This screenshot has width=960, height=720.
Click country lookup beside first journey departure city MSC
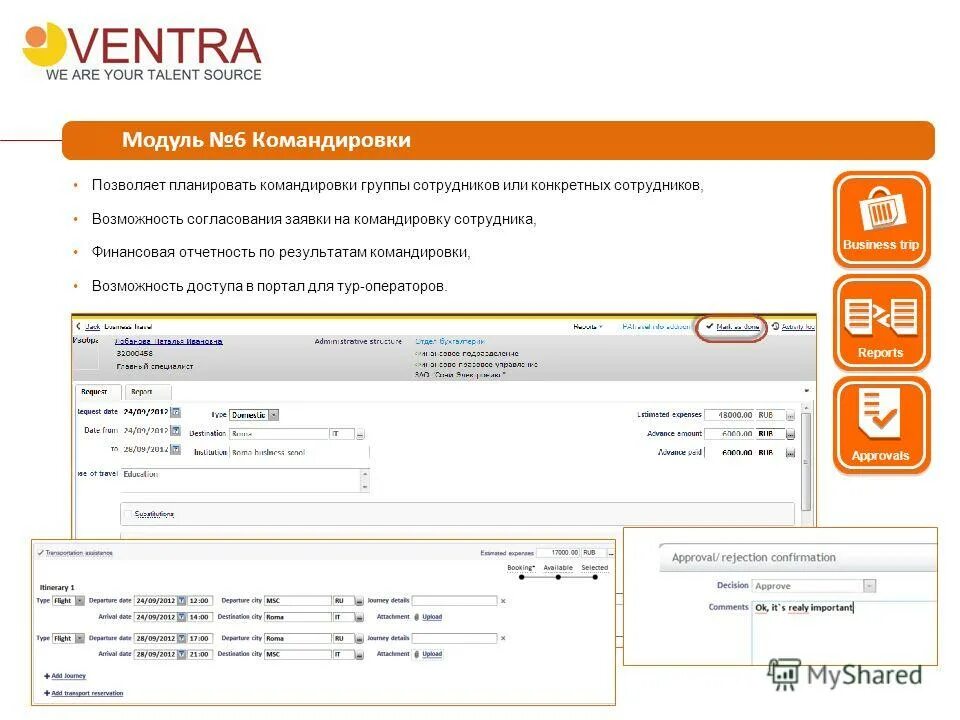[359, 601]
